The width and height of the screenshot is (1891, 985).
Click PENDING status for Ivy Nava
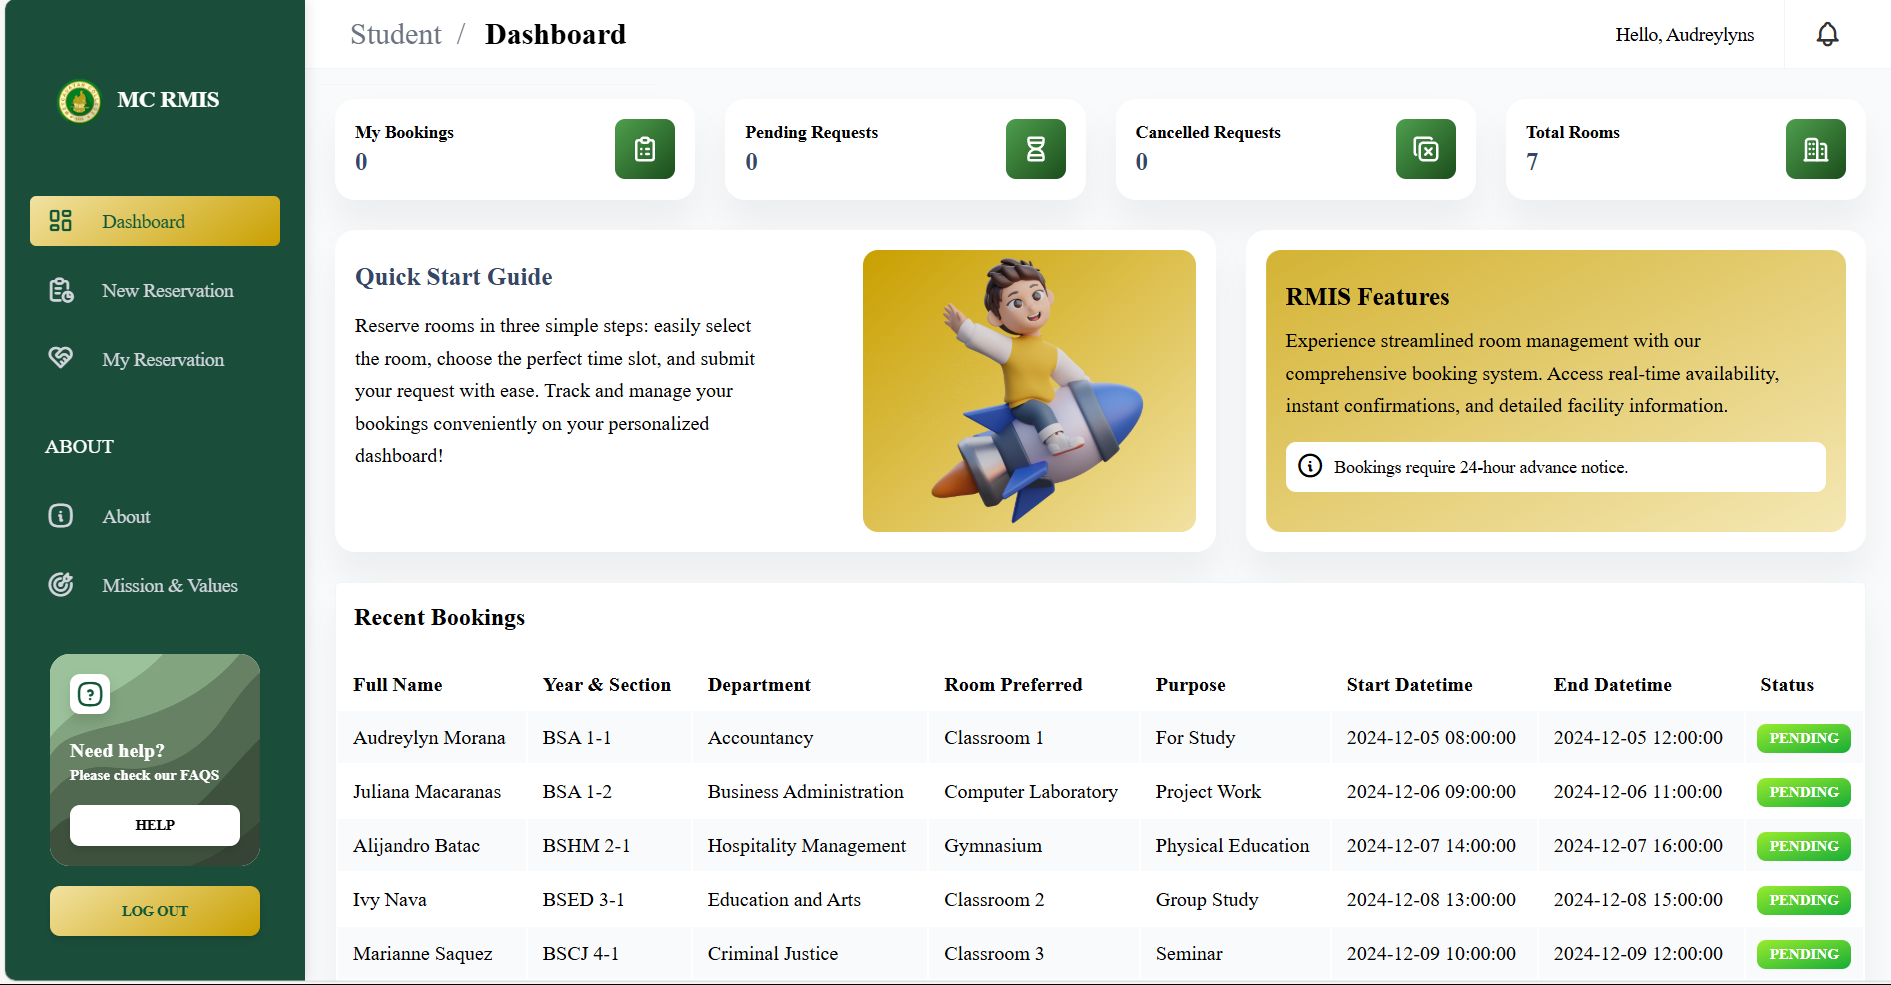1804,900
